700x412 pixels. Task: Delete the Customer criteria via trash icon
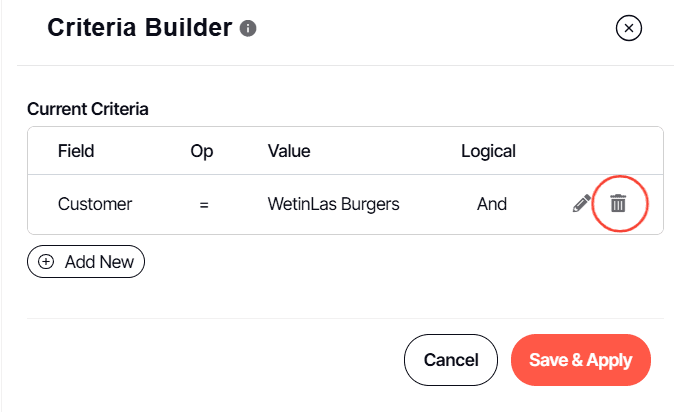click(619, 204)
